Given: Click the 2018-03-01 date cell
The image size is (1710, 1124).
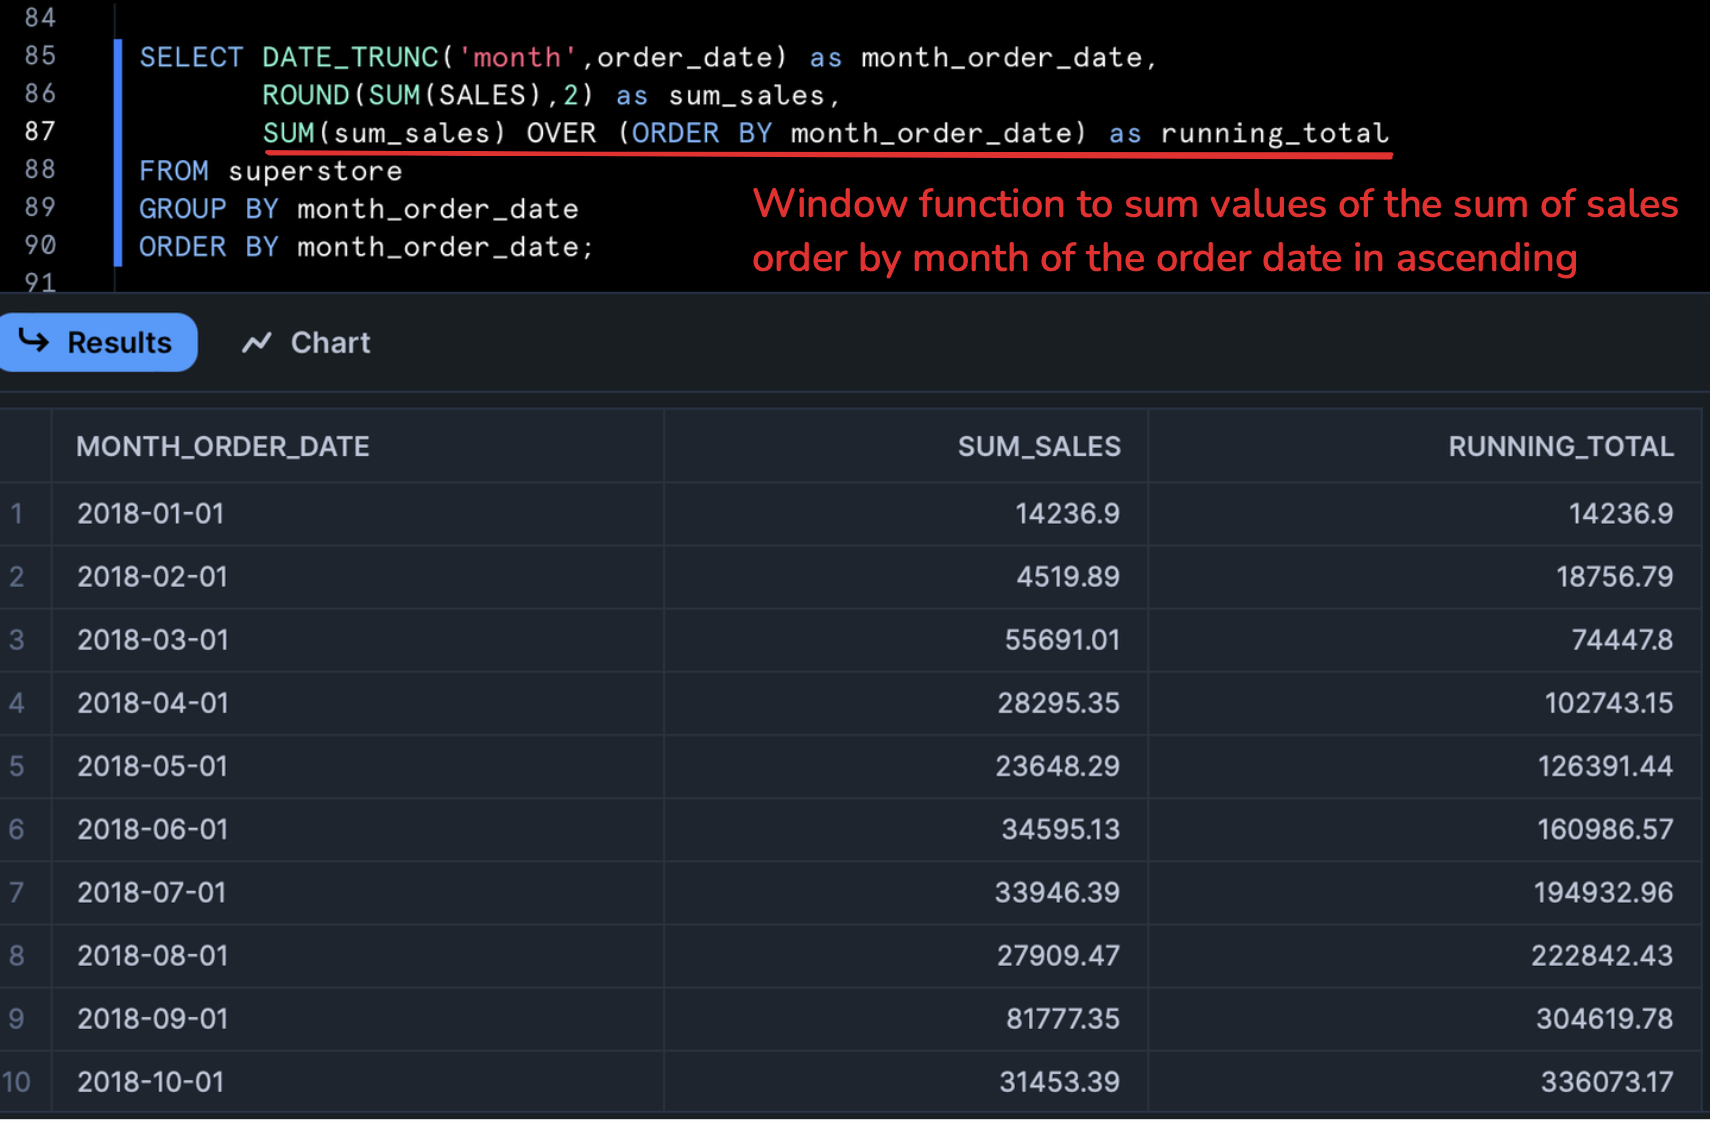Looking at the screenshot, I should click(153, 640).
